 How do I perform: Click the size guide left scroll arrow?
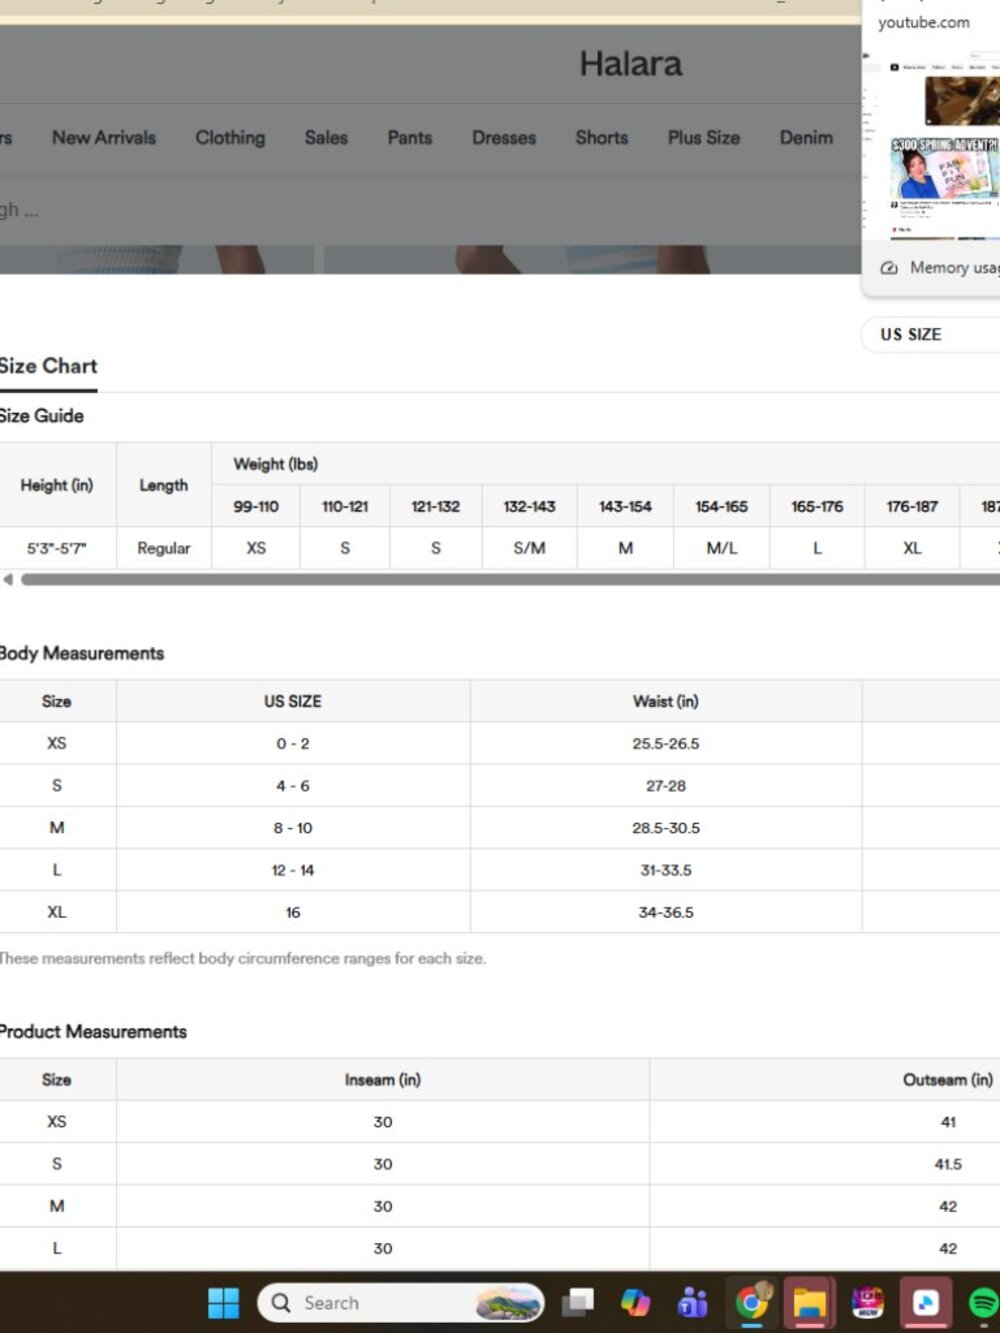[x=8, y=579]
